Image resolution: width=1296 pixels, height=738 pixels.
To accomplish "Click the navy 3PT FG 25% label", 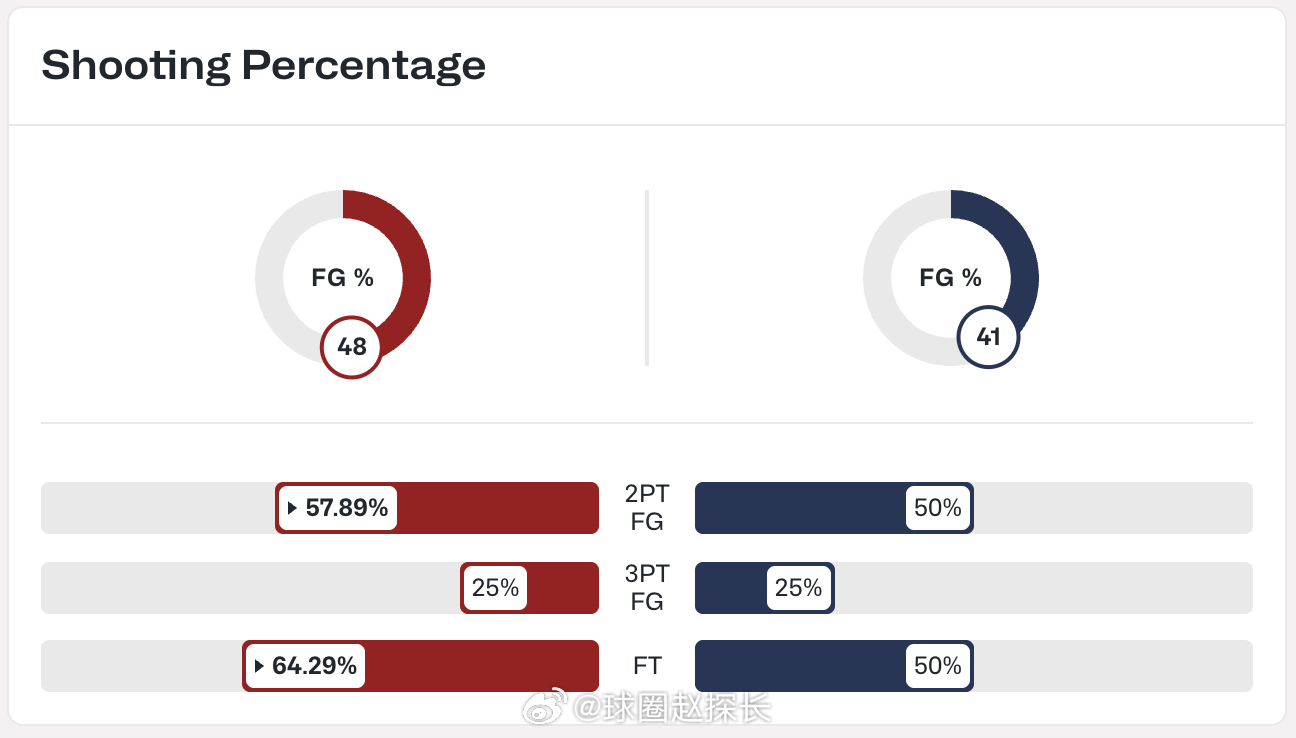I will 798,588.
